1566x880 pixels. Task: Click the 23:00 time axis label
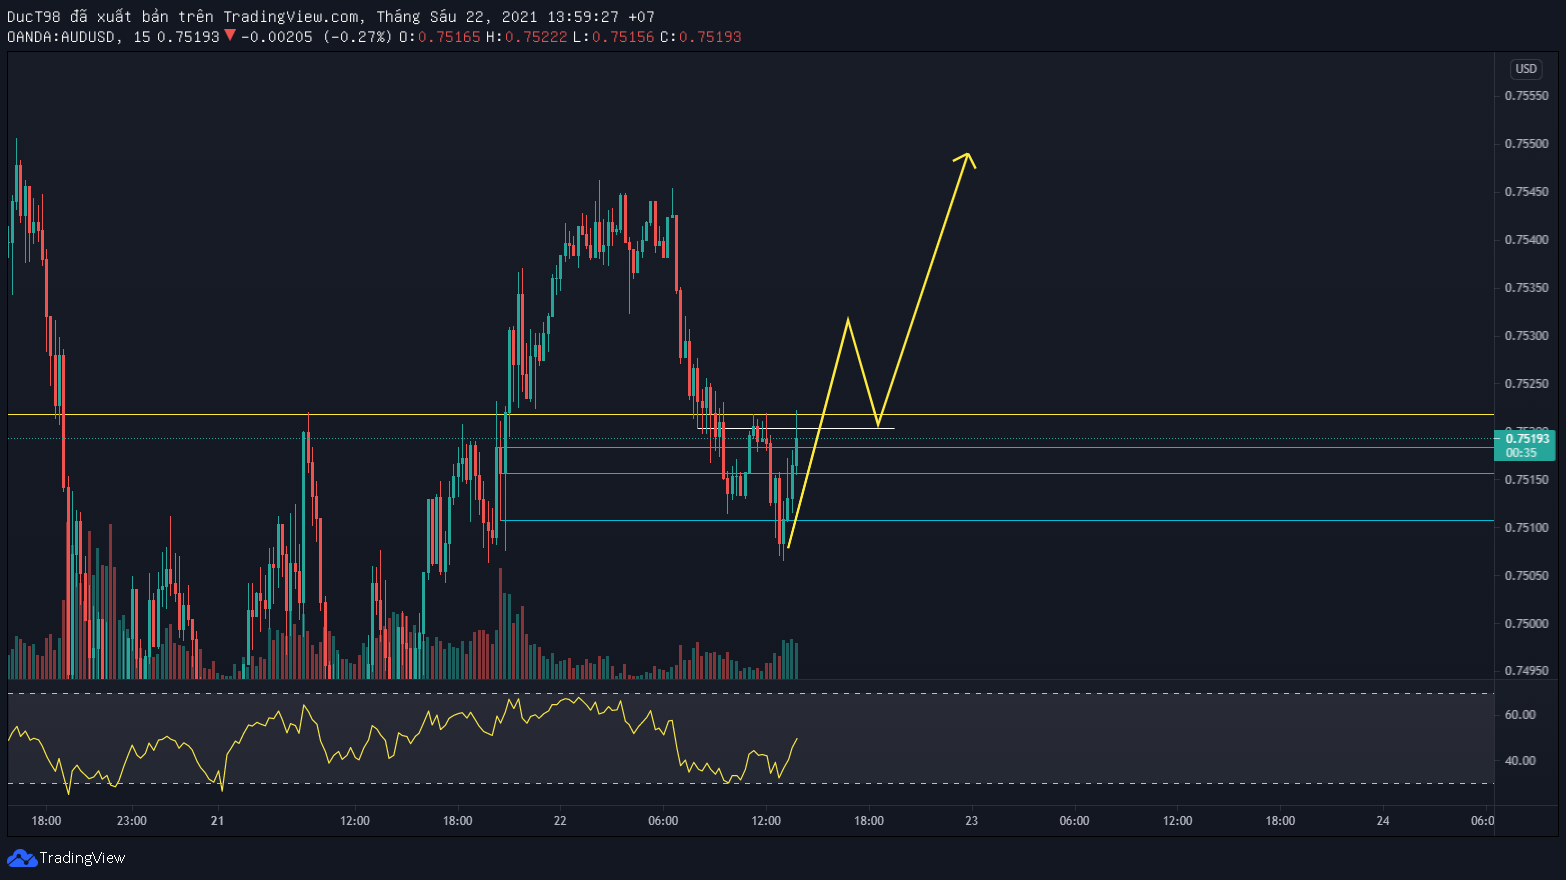131,821
